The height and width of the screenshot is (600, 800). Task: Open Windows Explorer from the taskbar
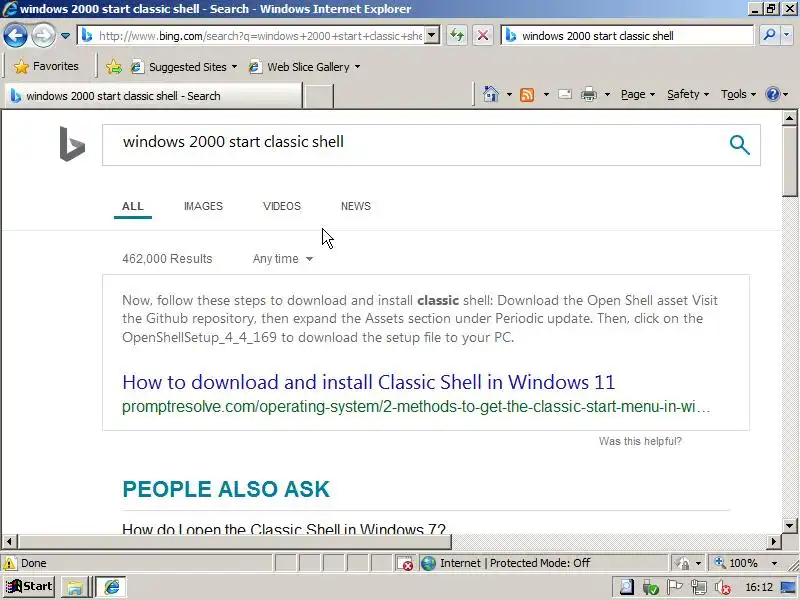(x=74, y=587)
